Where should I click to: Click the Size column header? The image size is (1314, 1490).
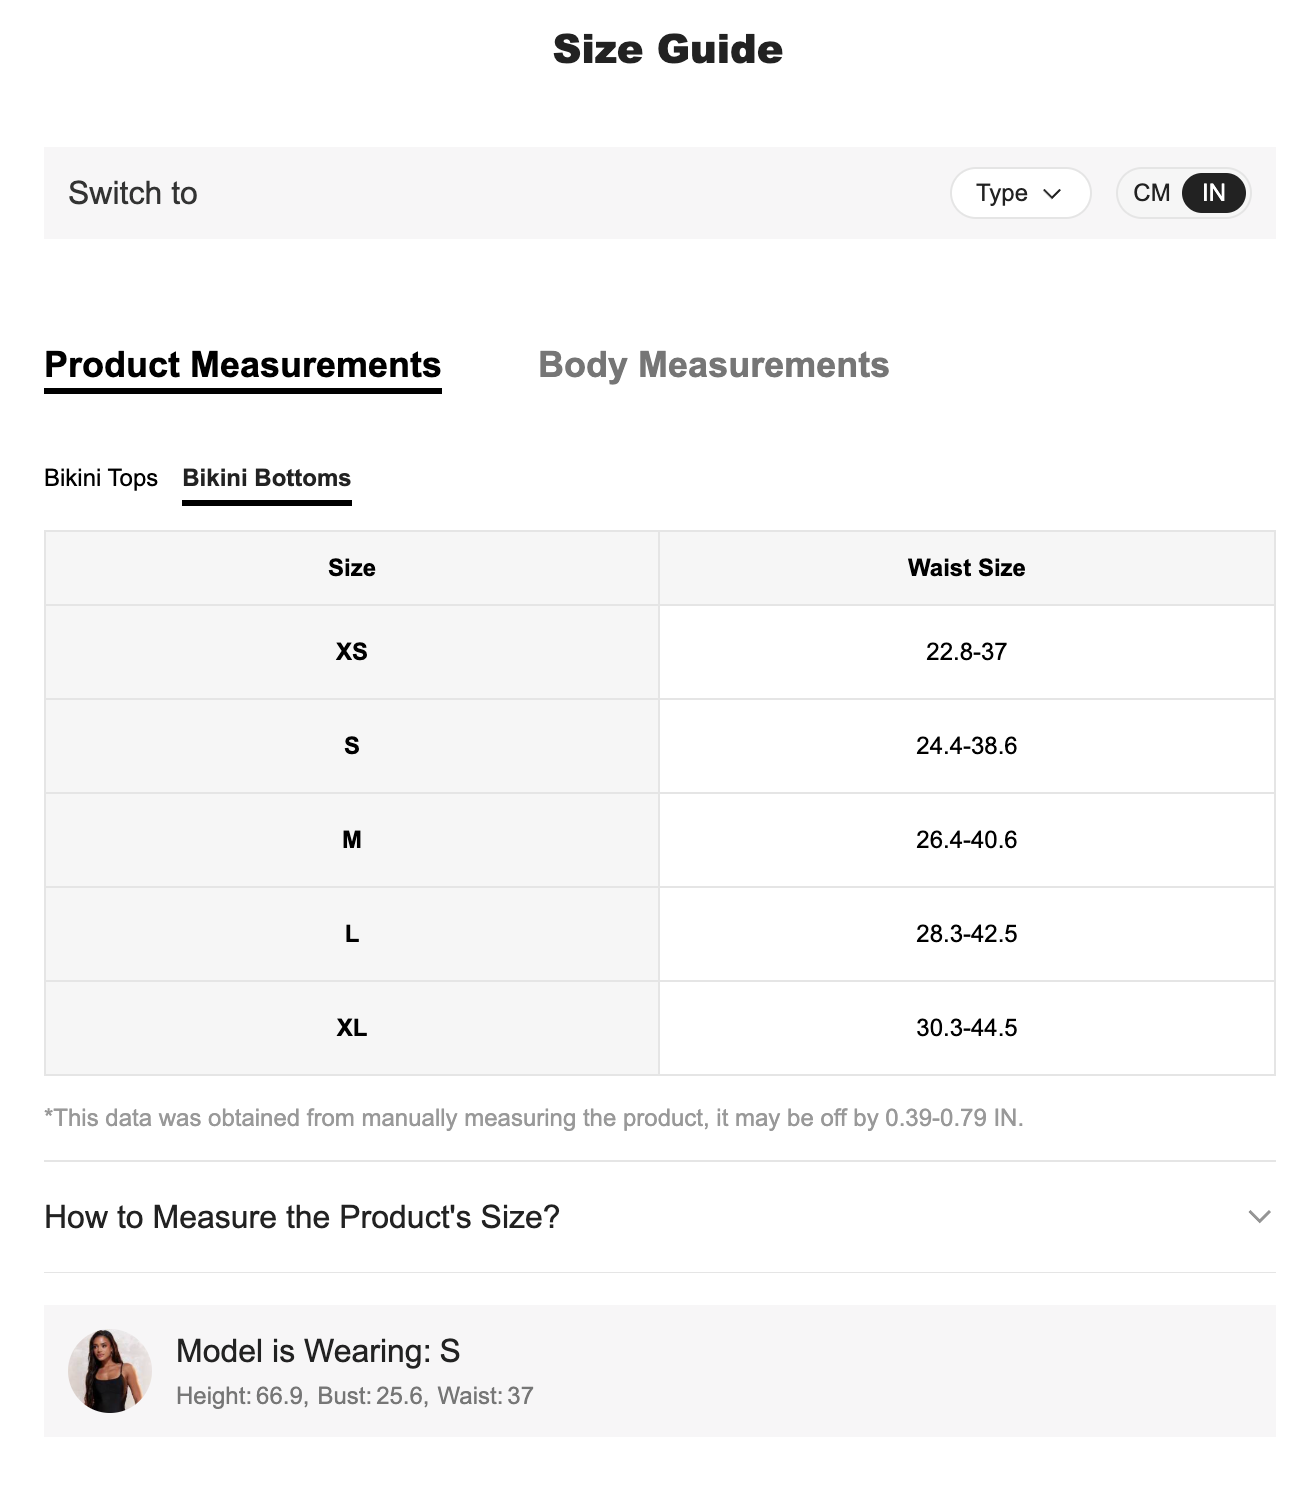(x=351, y=568)
